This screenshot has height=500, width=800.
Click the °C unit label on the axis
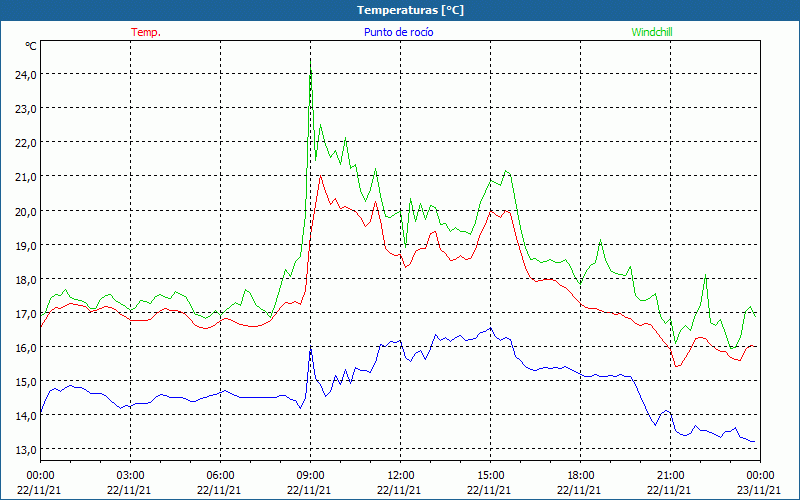31,46
